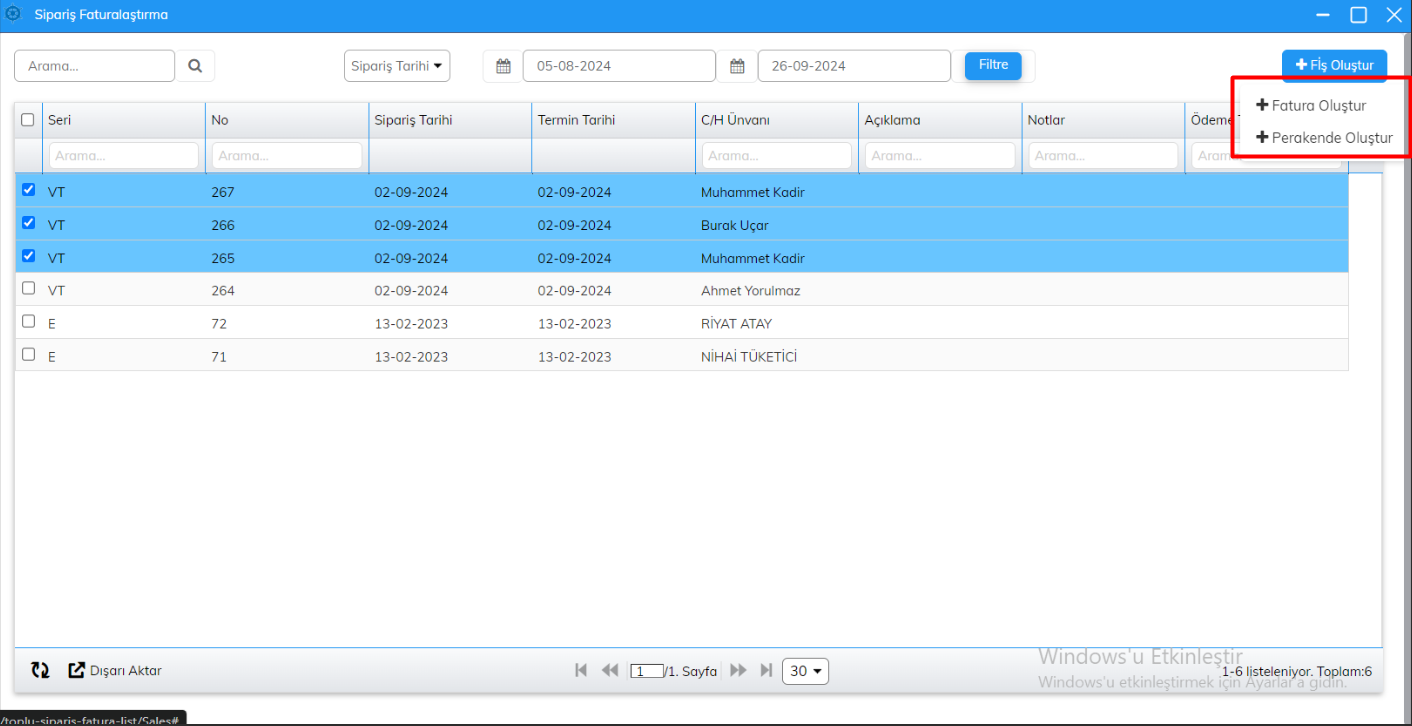Go to the previous page of results
The width and height of the screenshot is (1412, 726).
pyautogui.click(x=610, y=670)
